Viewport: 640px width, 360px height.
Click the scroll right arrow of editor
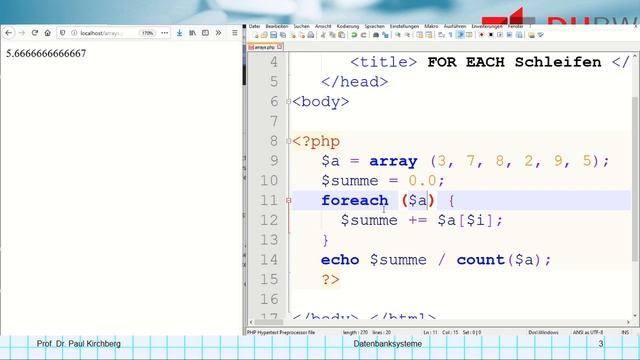(629, 322)
